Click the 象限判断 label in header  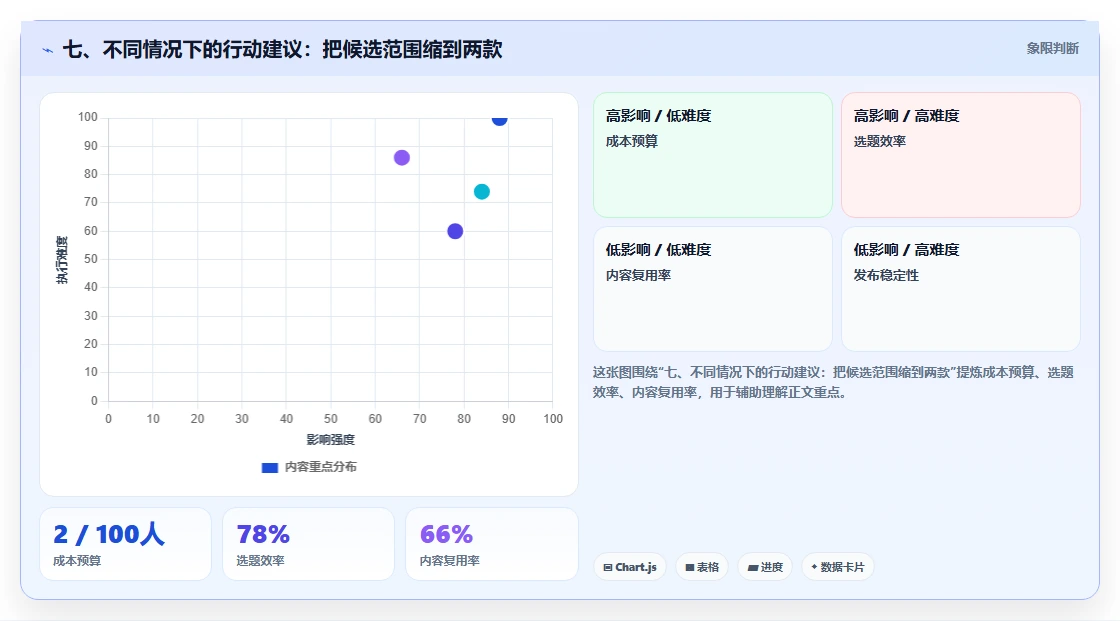tap(1052, 49)
